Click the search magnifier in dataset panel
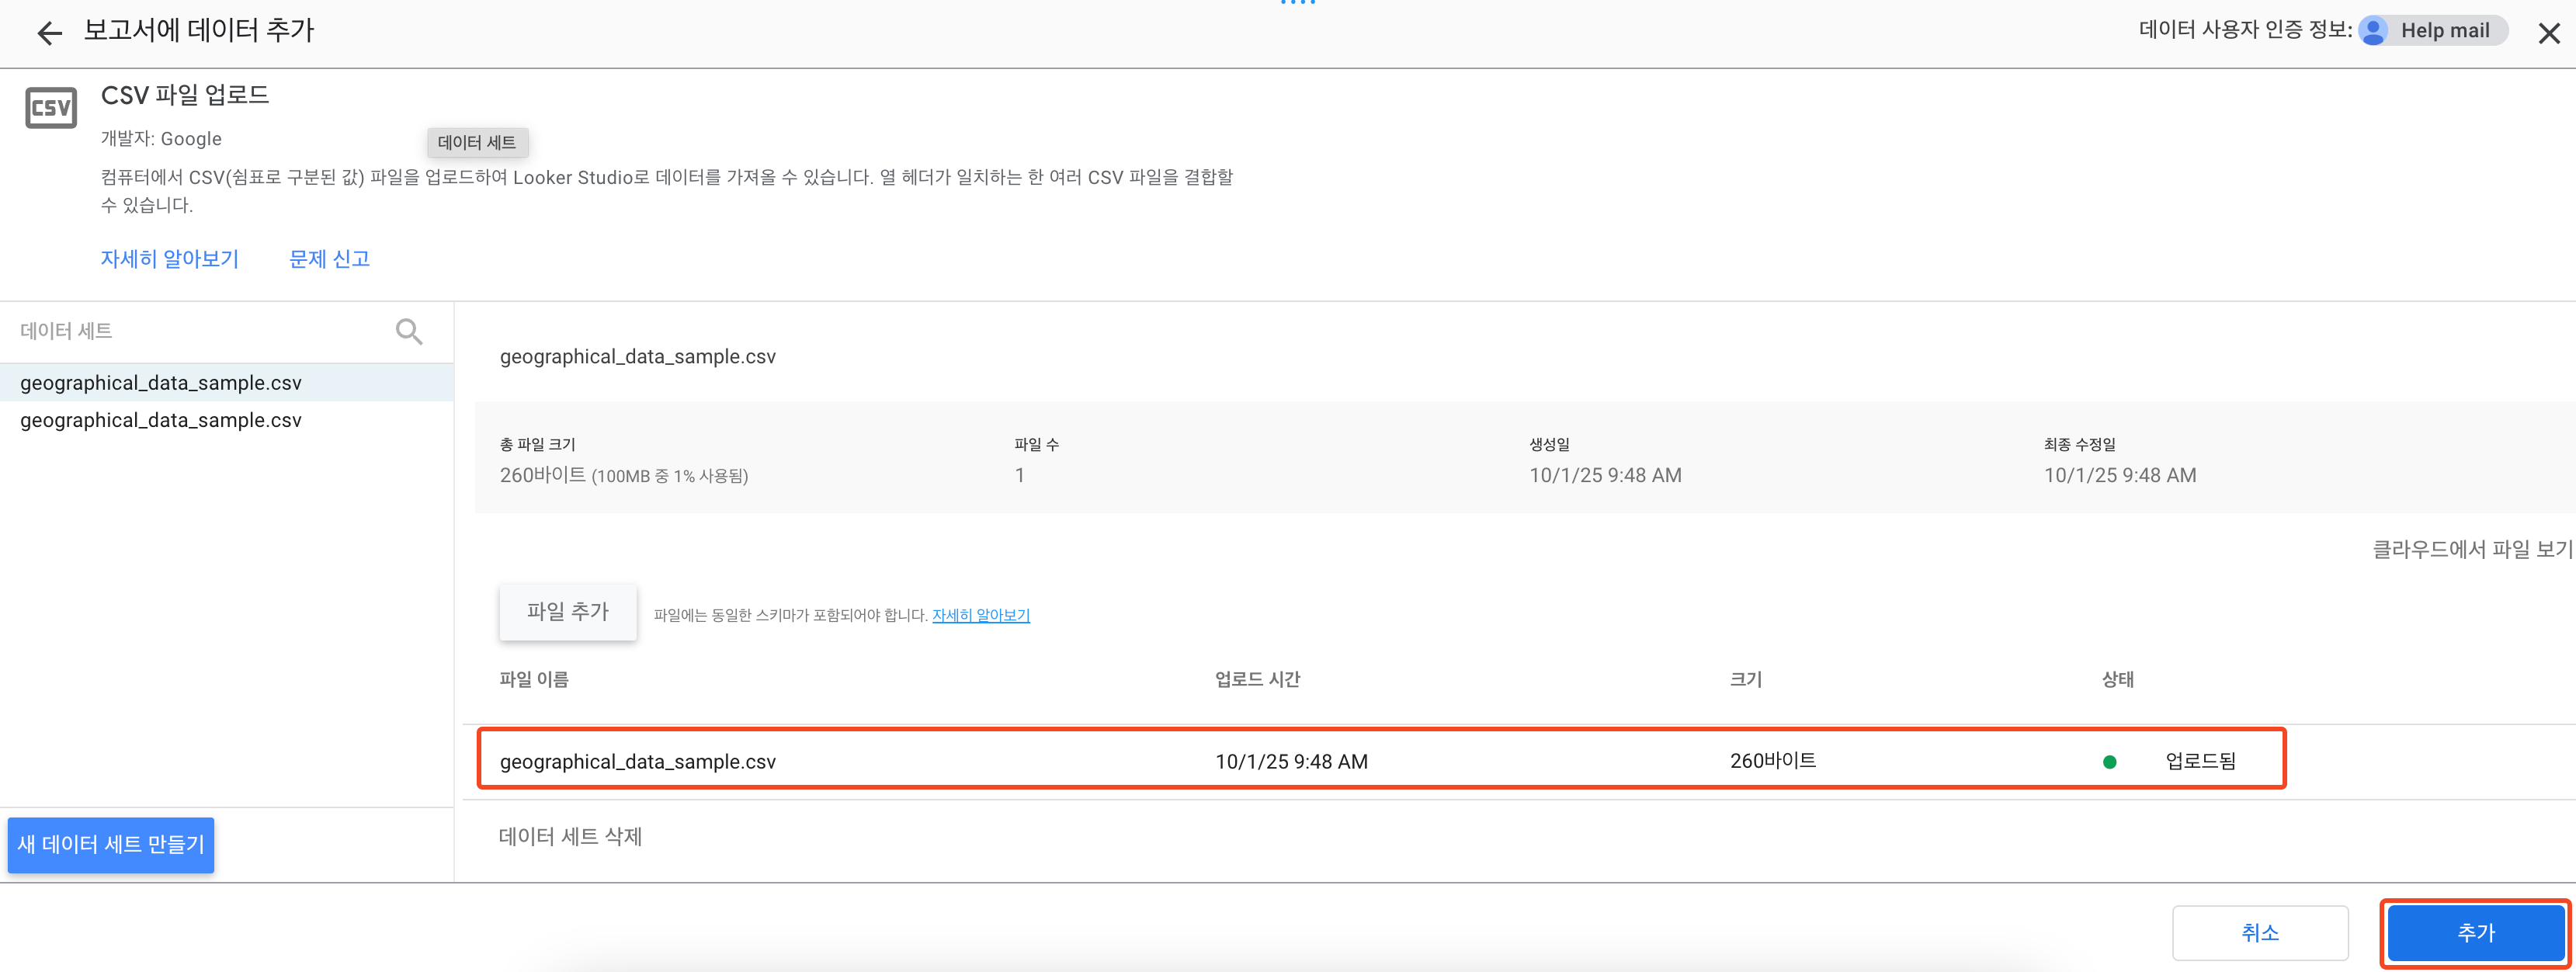Viewport: 2576px width, 972px height. coord(408,331)
